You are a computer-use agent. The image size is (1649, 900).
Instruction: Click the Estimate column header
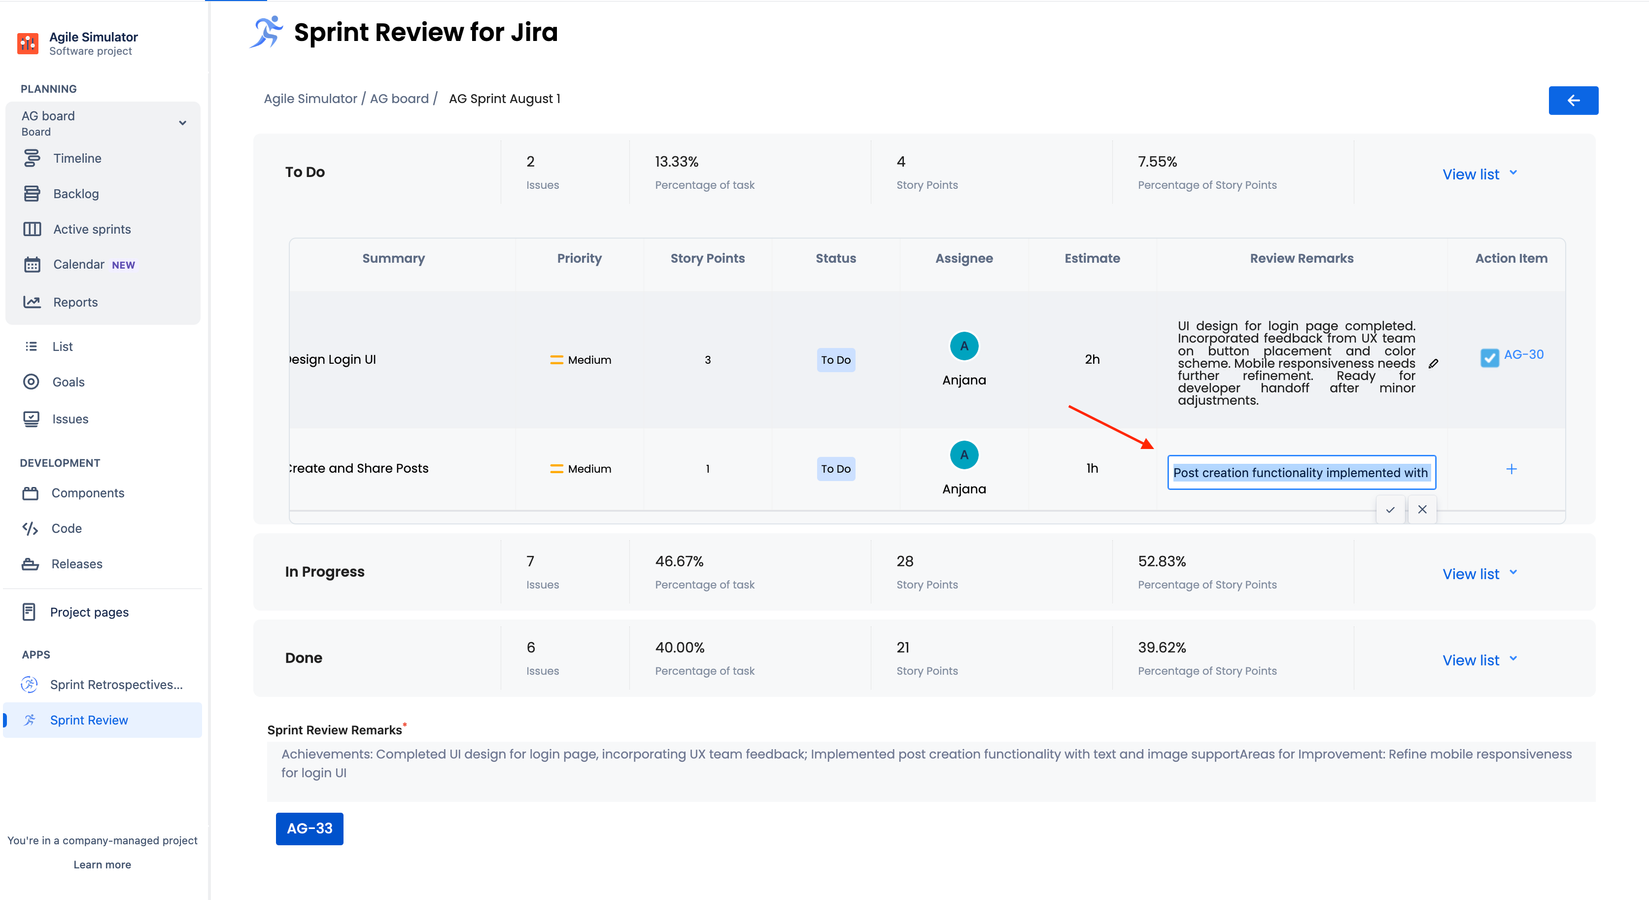(x=1092, y=258)
